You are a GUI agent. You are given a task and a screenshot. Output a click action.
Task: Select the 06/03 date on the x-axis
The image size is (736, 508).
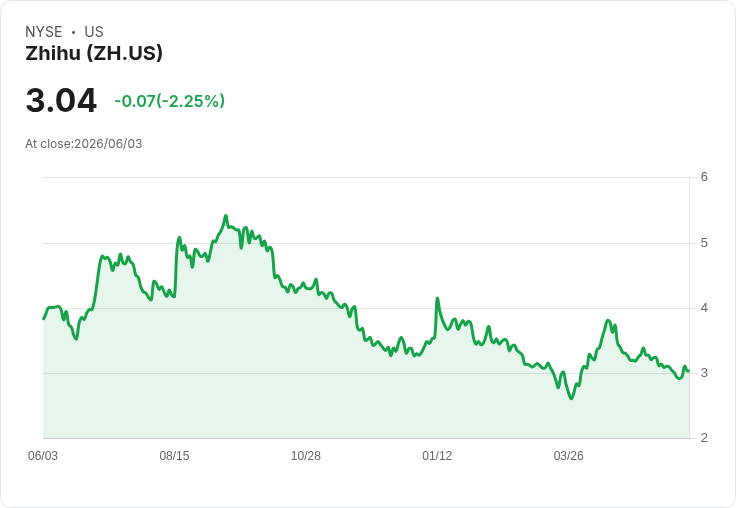tap(43, 455)
